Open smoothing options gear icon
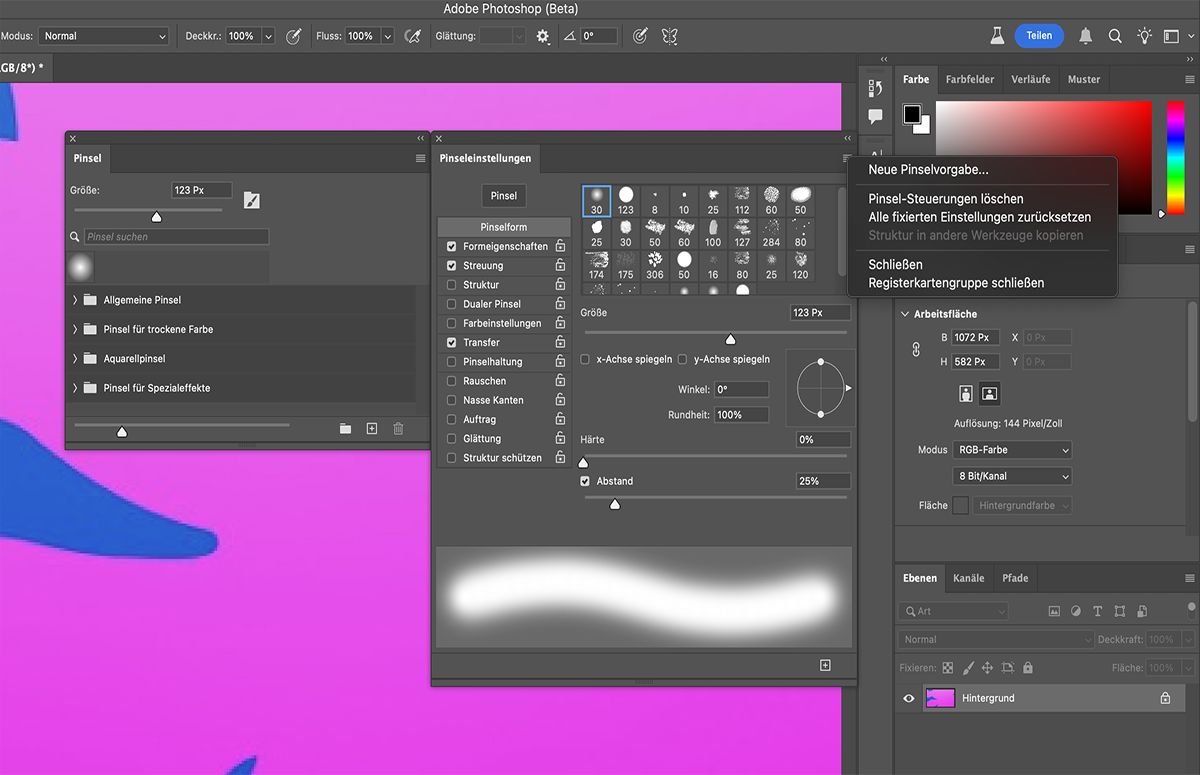 [x=543, y=36]
